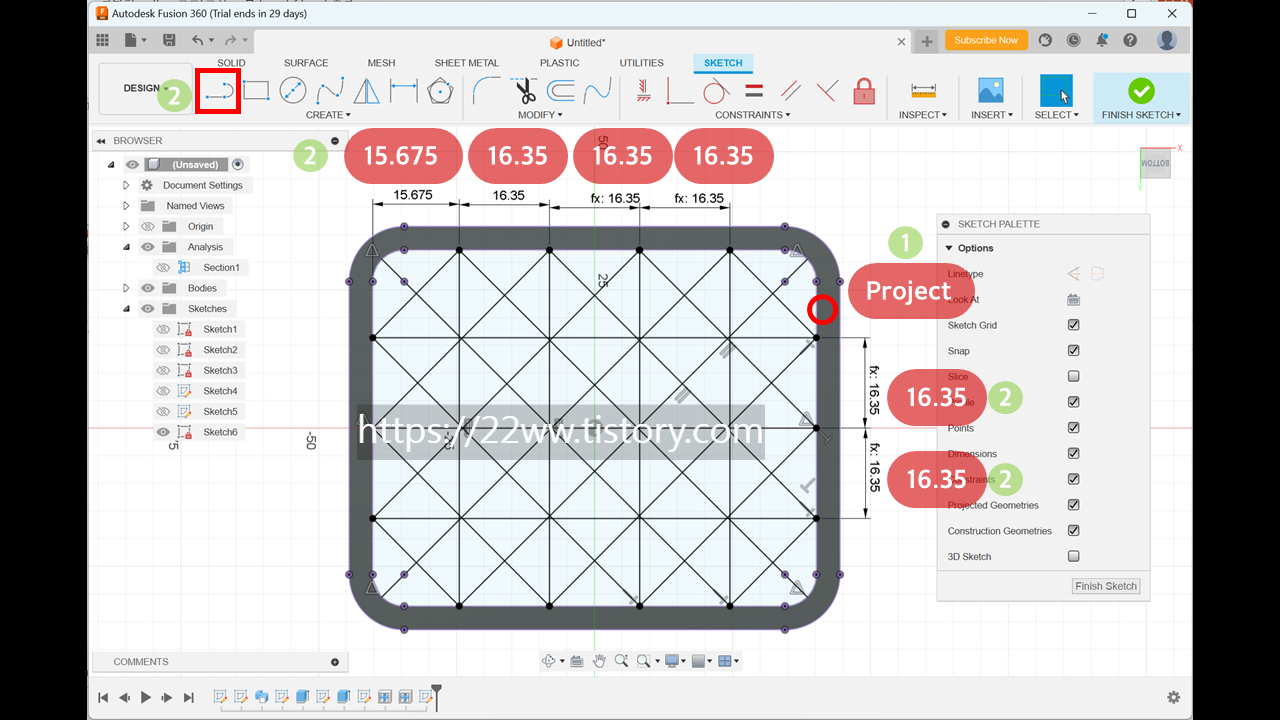The width and height of the screenshot is (1280, 720).
Task: Click the Orbit navigation tool
Action: coord(549,661)
